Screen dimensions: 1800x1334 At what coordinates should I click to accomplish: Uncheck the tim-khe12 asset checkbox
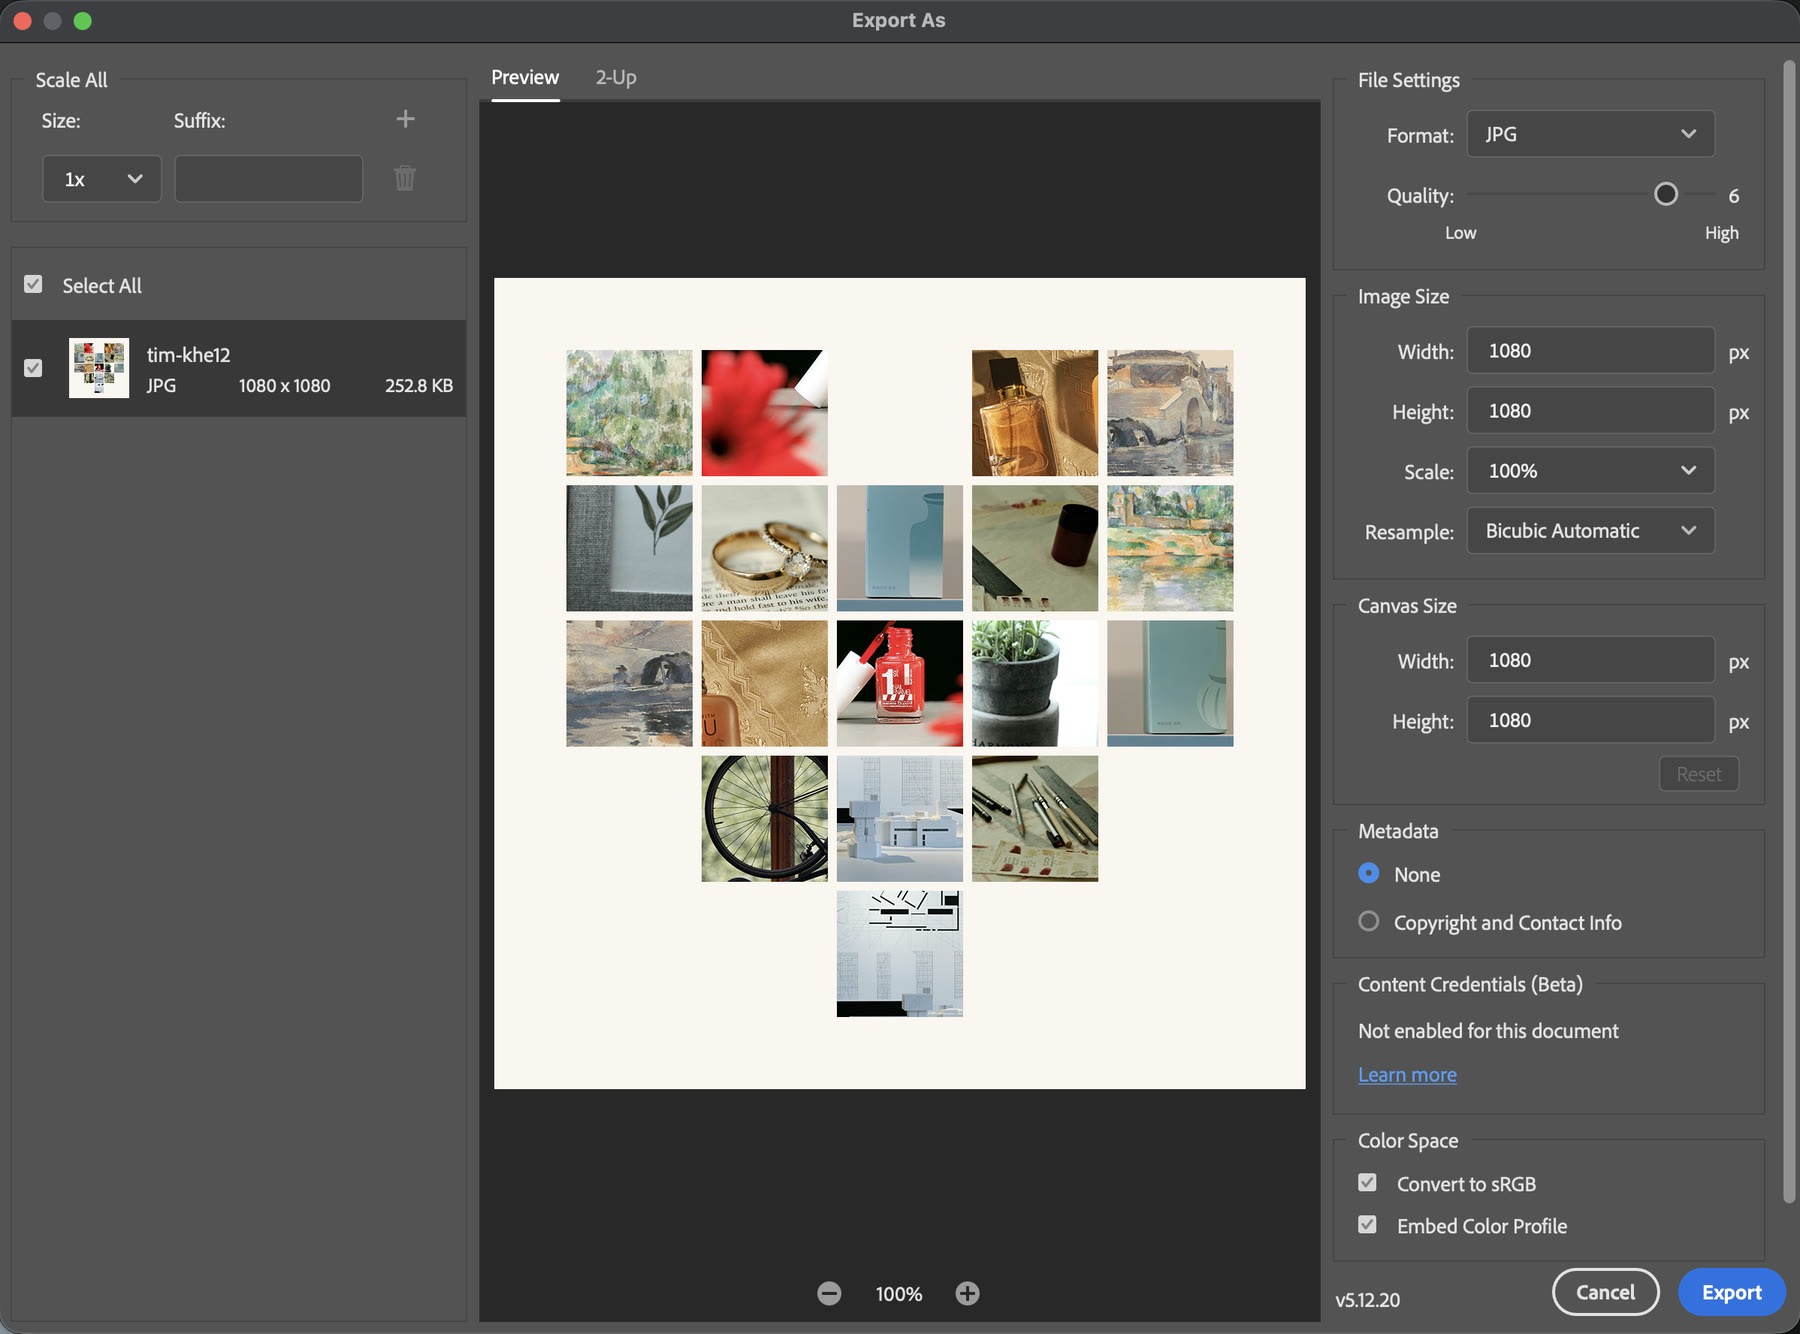point(33,368)
